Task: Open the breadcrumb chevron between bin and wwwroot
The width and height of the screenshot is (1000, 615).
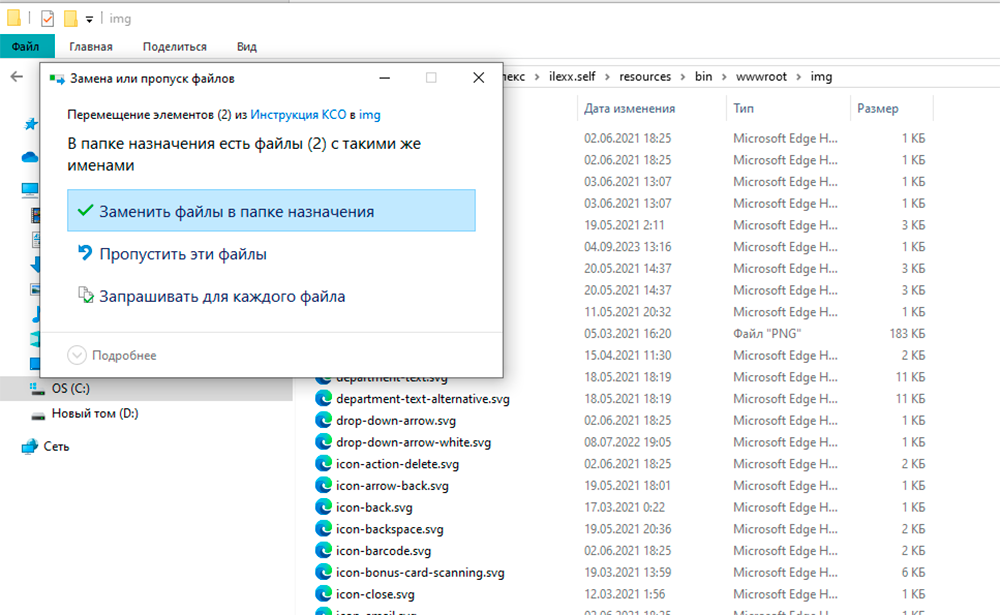Action: click(724, 77)
